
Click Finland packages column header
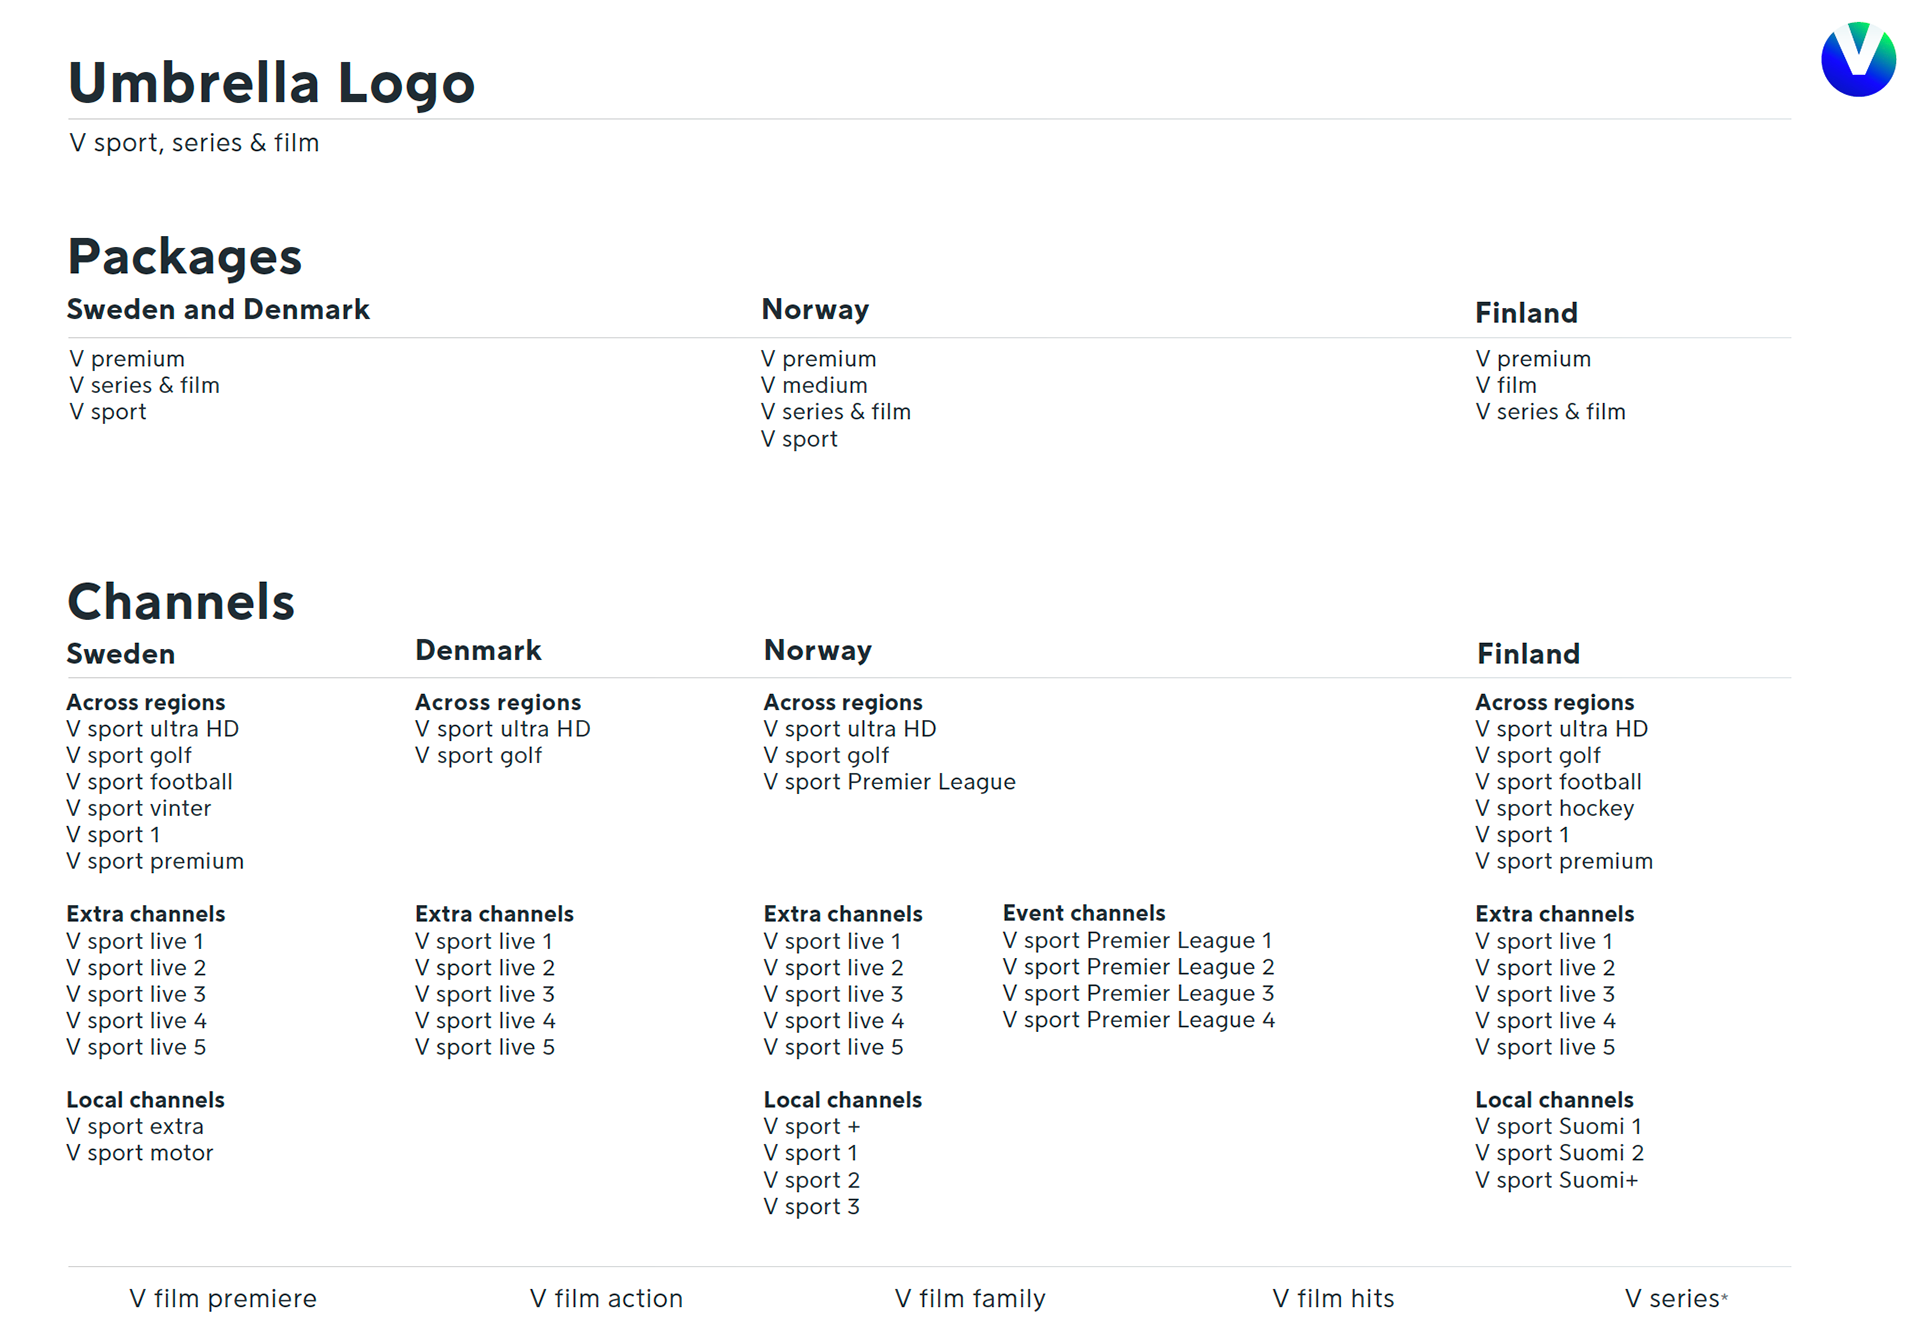[x=1526, y=313]
